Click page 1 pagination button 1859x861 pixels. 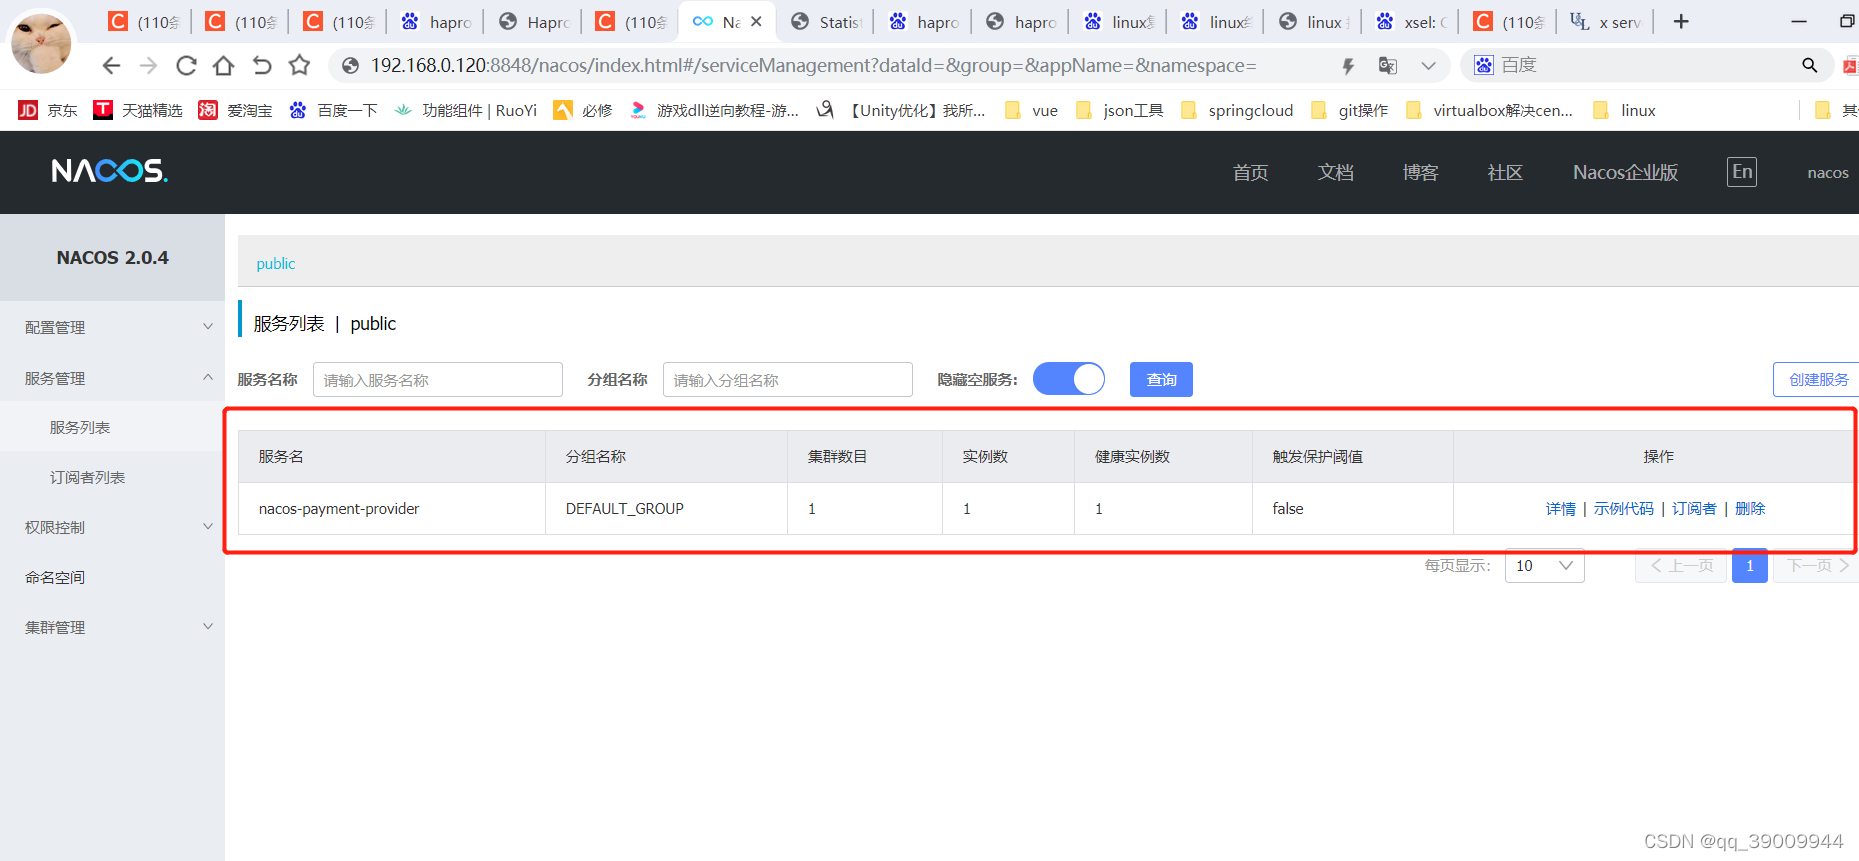click(1749, 566)
